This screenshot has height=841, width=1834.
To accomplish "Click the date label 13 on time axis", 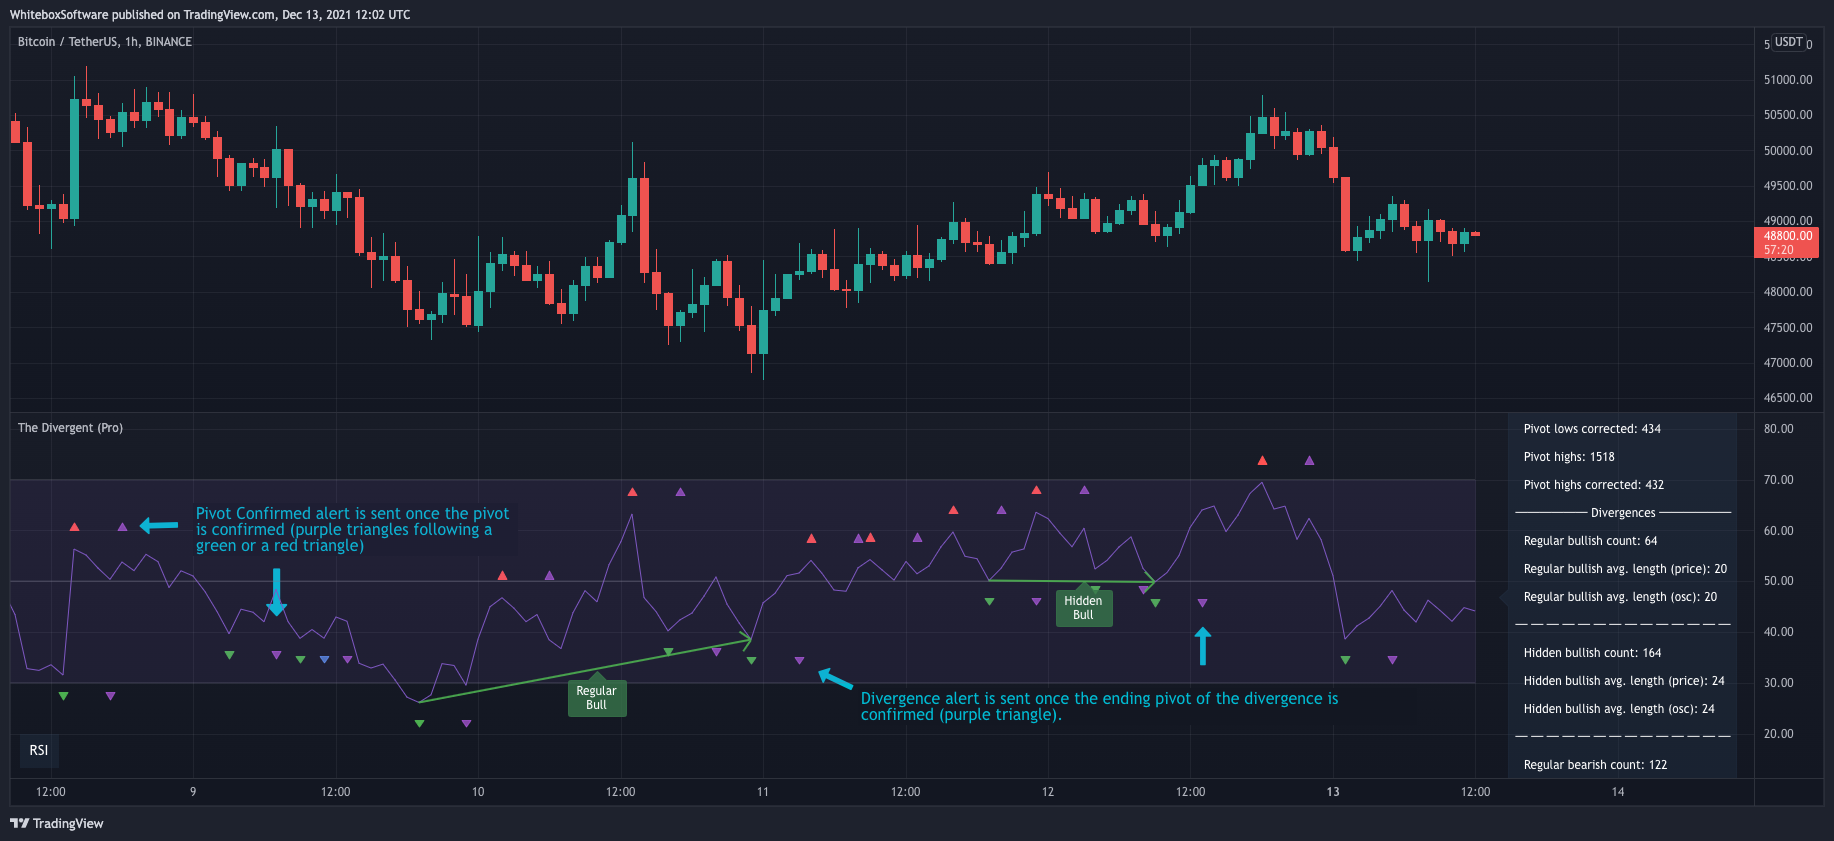I will [x=1333, y=792].
